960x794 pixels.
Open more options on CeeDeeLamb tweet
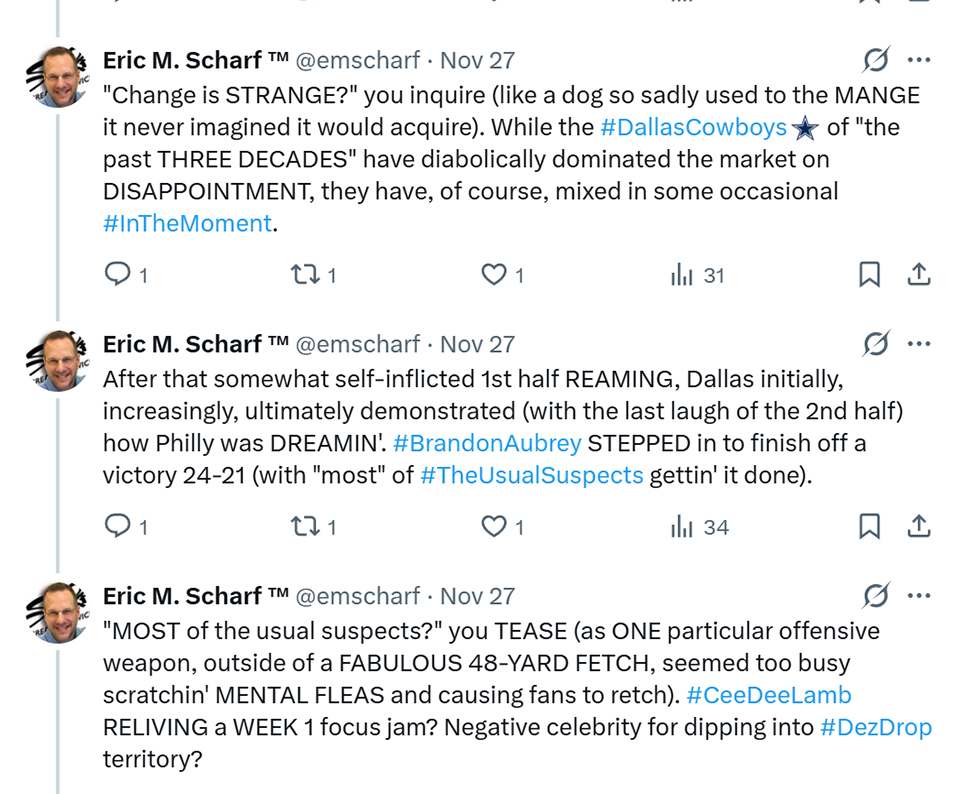[919, 597]
